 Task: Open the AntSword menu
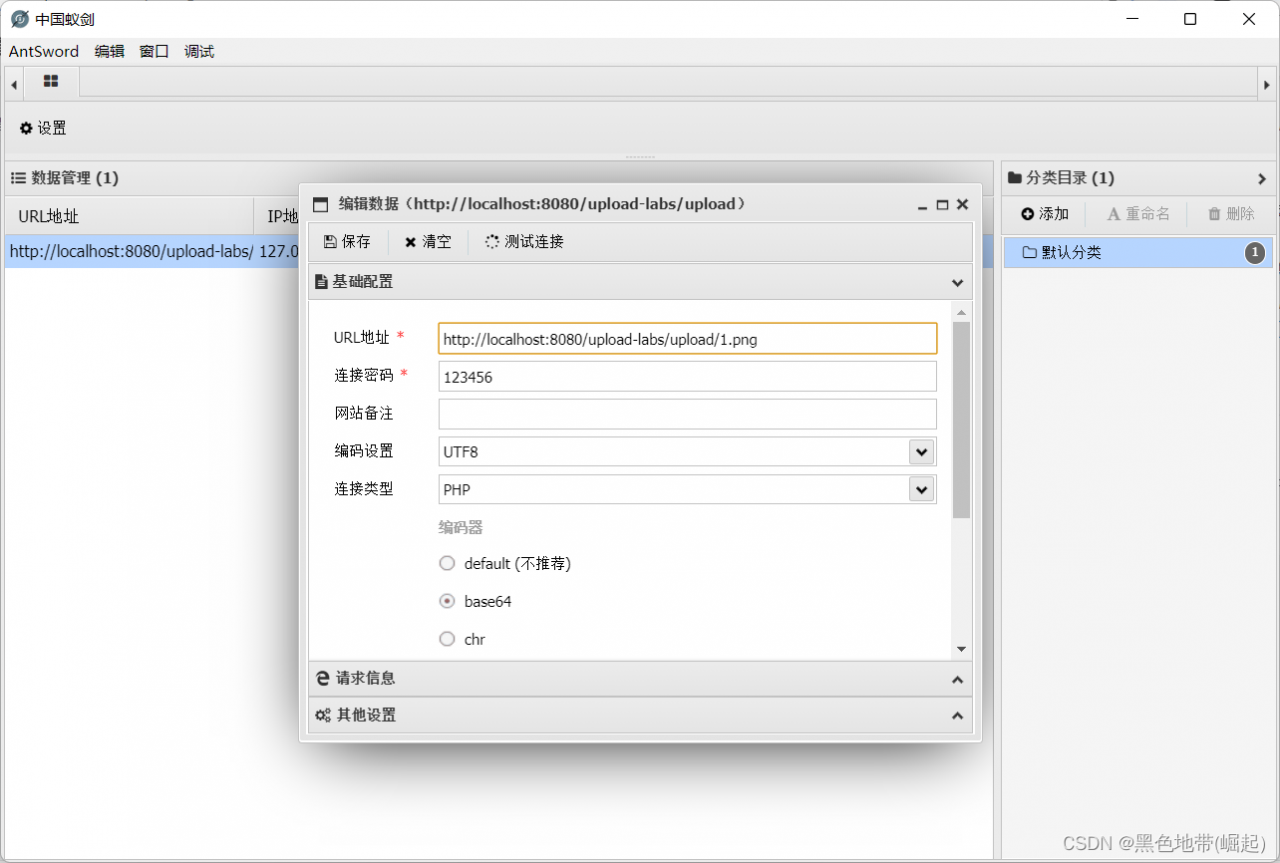tap(44, 51)
